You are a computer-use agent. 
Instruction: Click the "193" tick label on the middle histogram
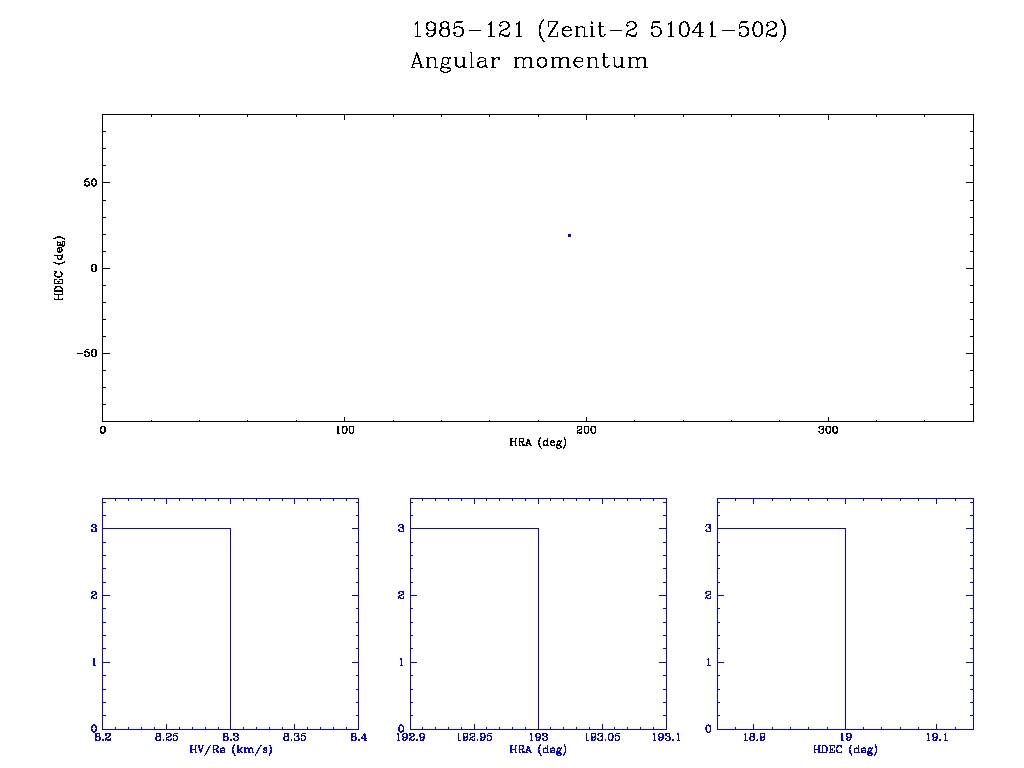(538, 738)
